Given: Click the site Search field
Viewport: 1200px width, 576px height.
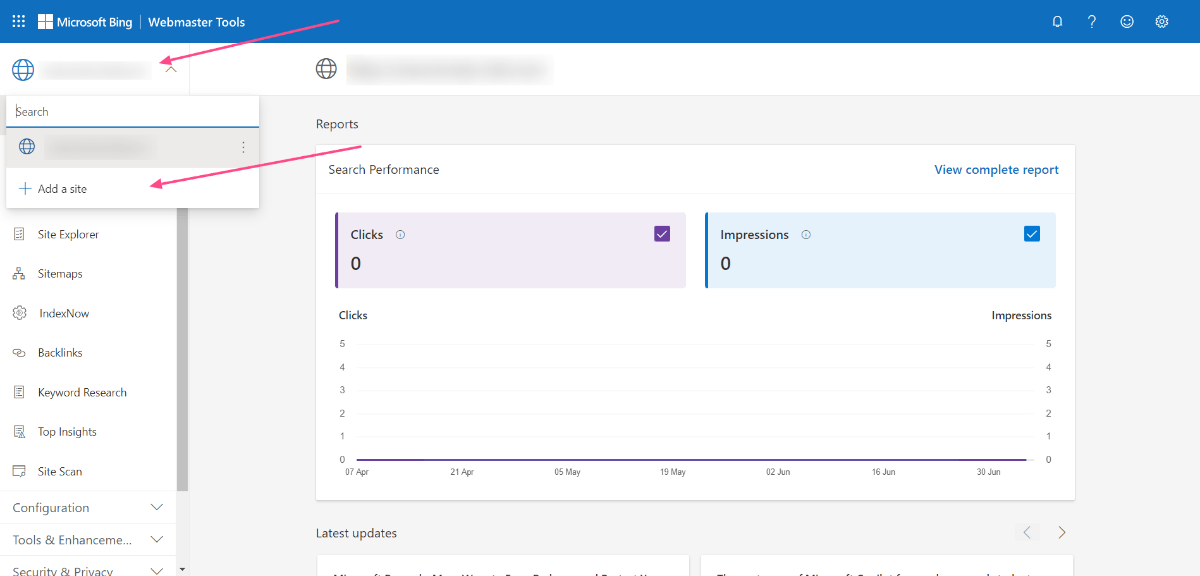Looking at the screenshot, I should coord(133,112).
